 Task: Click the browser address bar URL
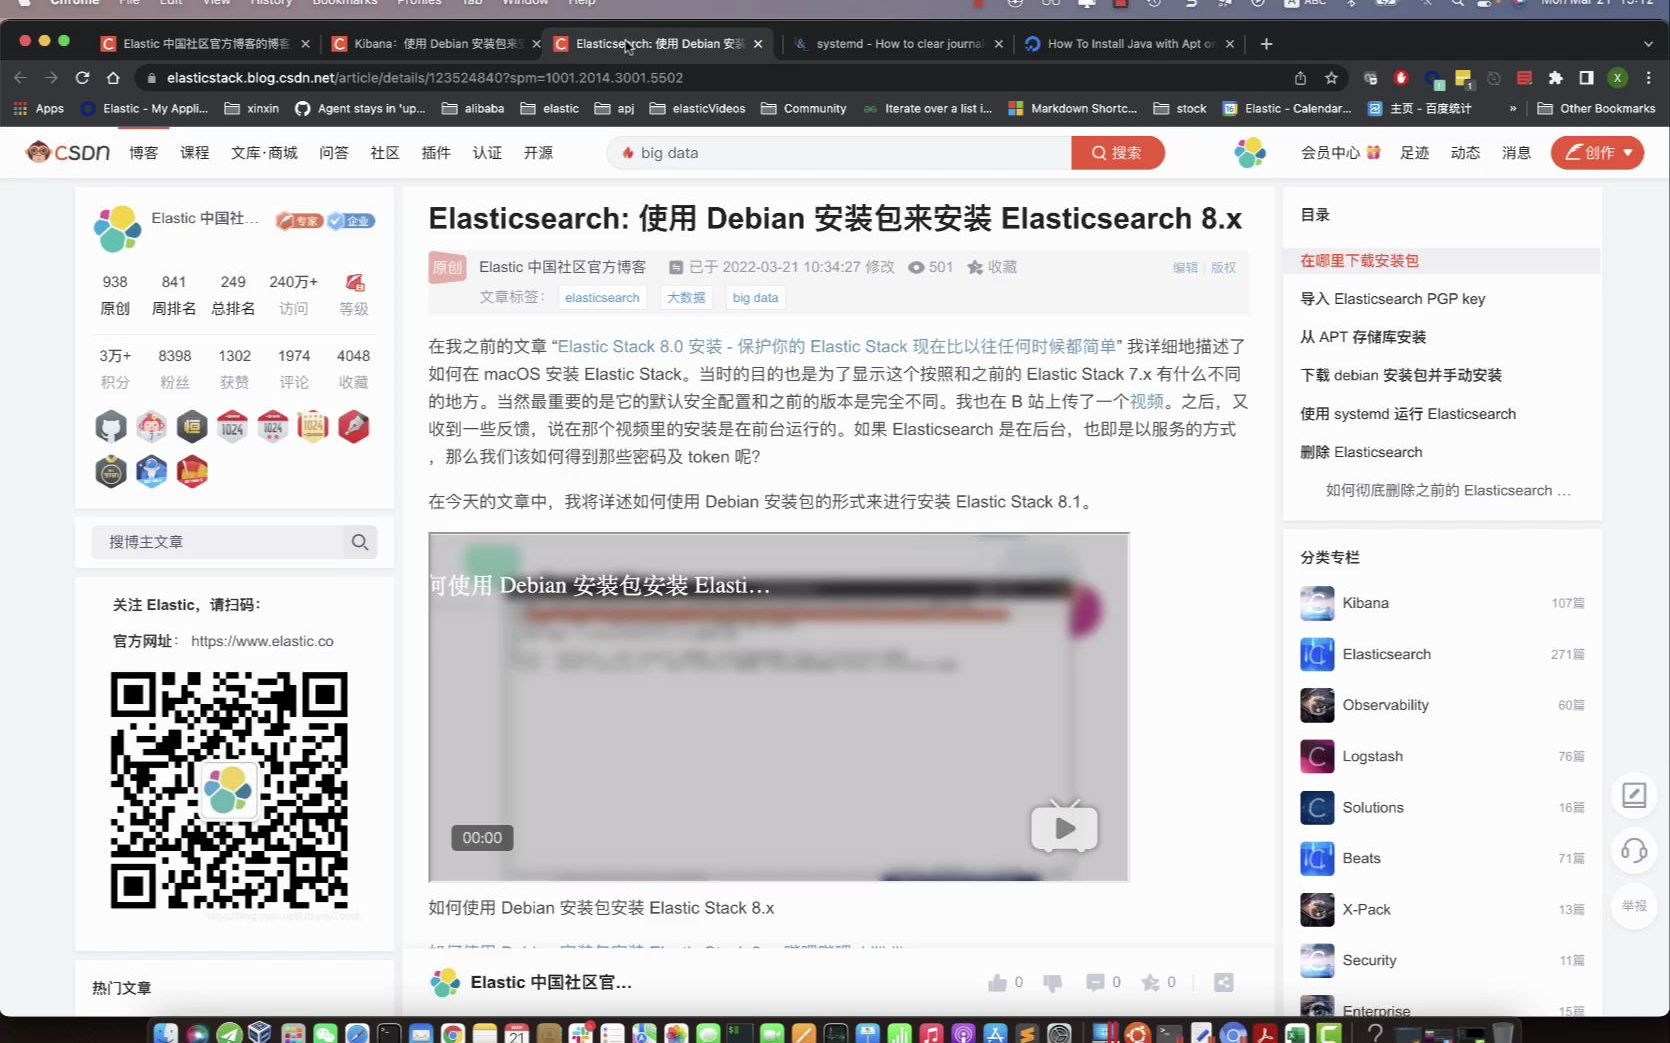[425, 78]
